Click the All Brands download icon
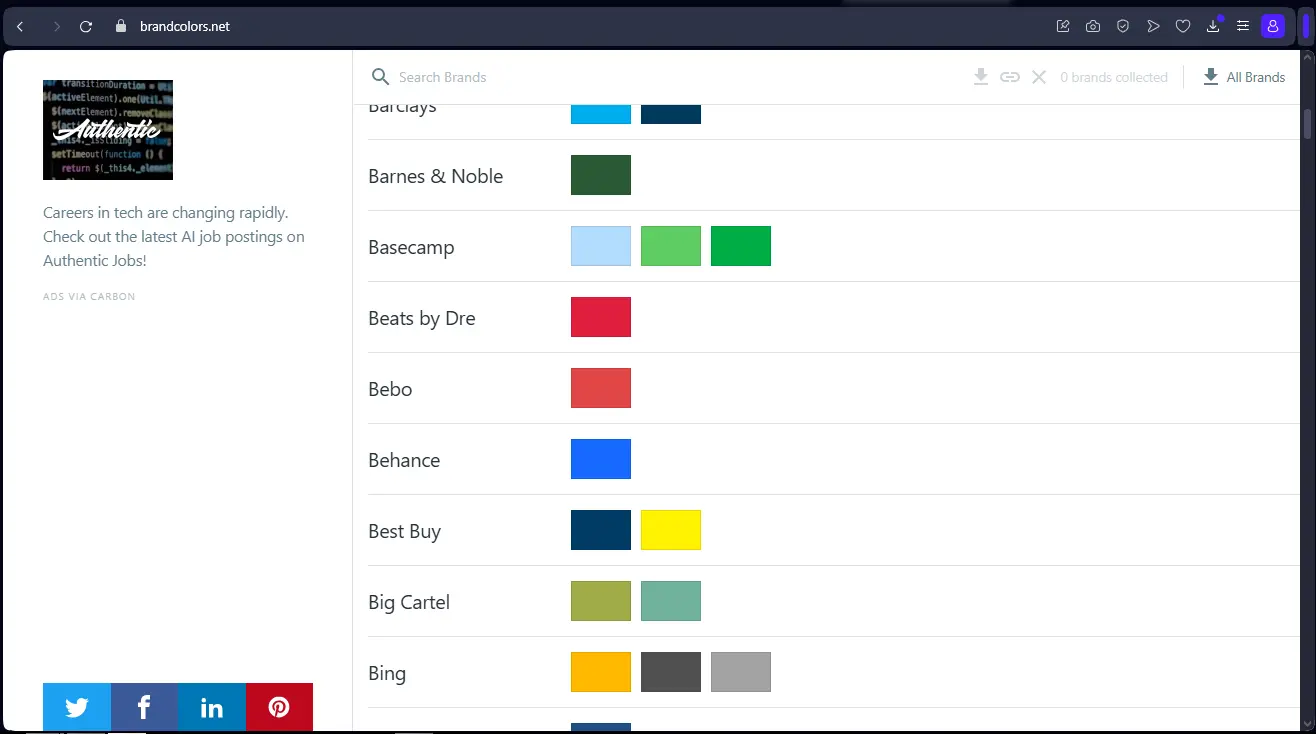Screen dimensions: 1316x734 click(1211, 77)
